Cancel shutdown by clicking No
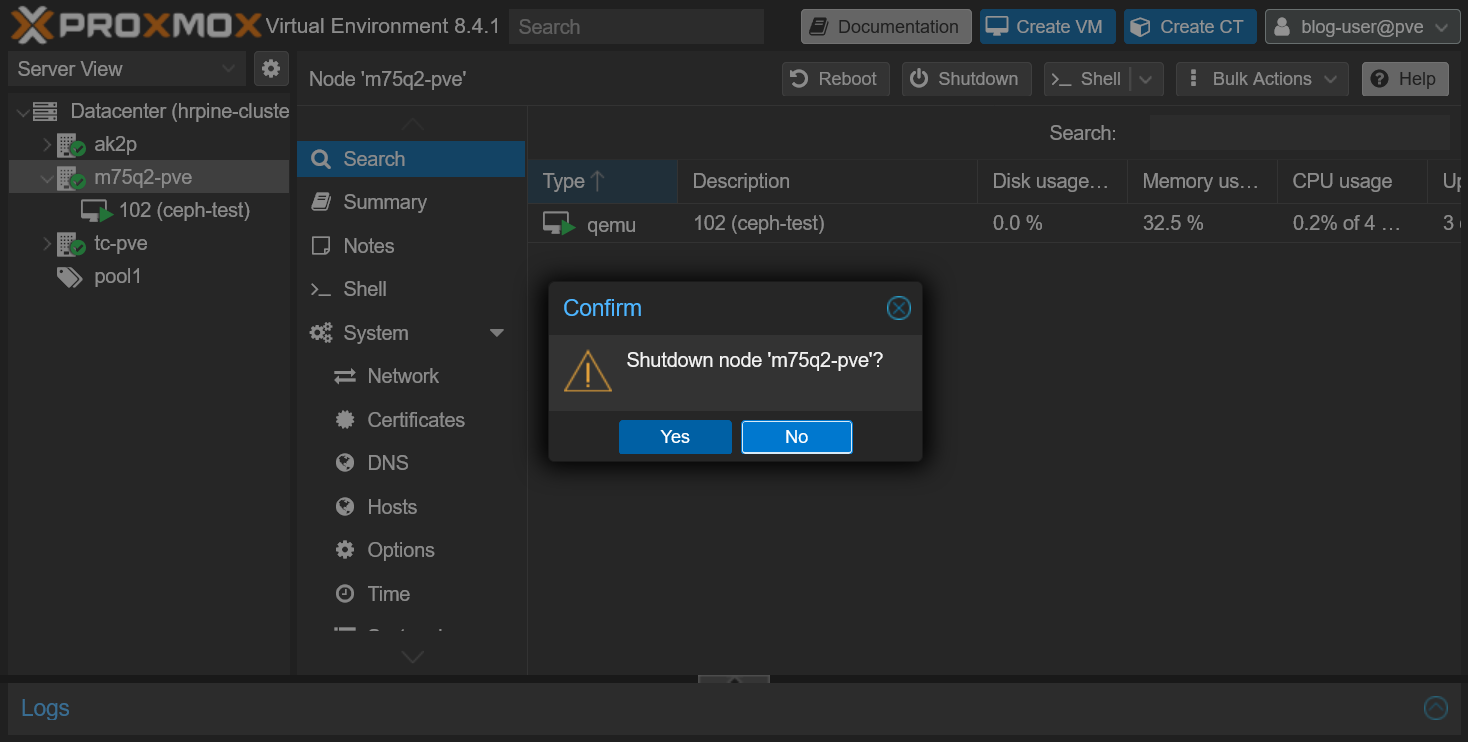Screen dimensions: 1468x742 click(x=796, y=437)
